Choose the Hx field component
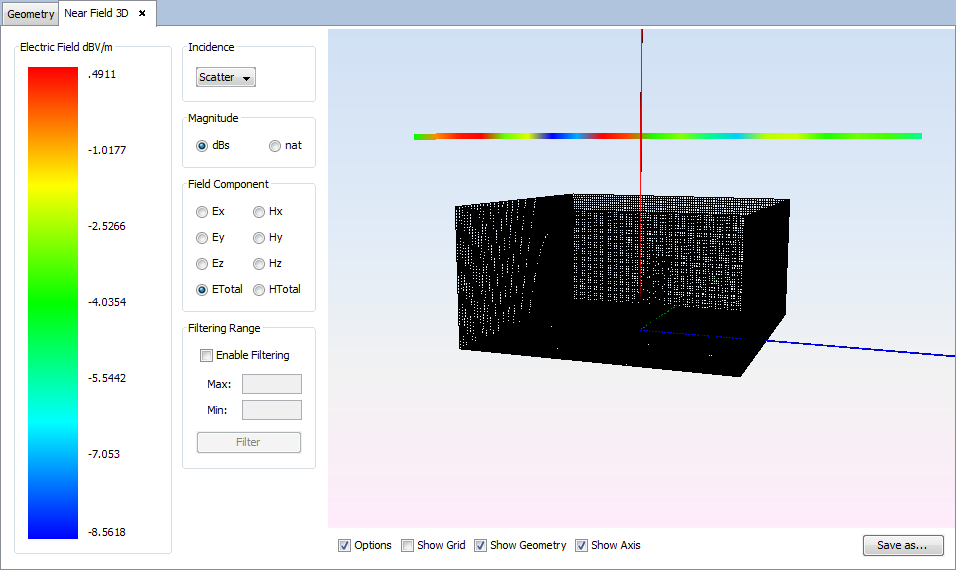The image size is (956, 570). (x=259, y=212)
